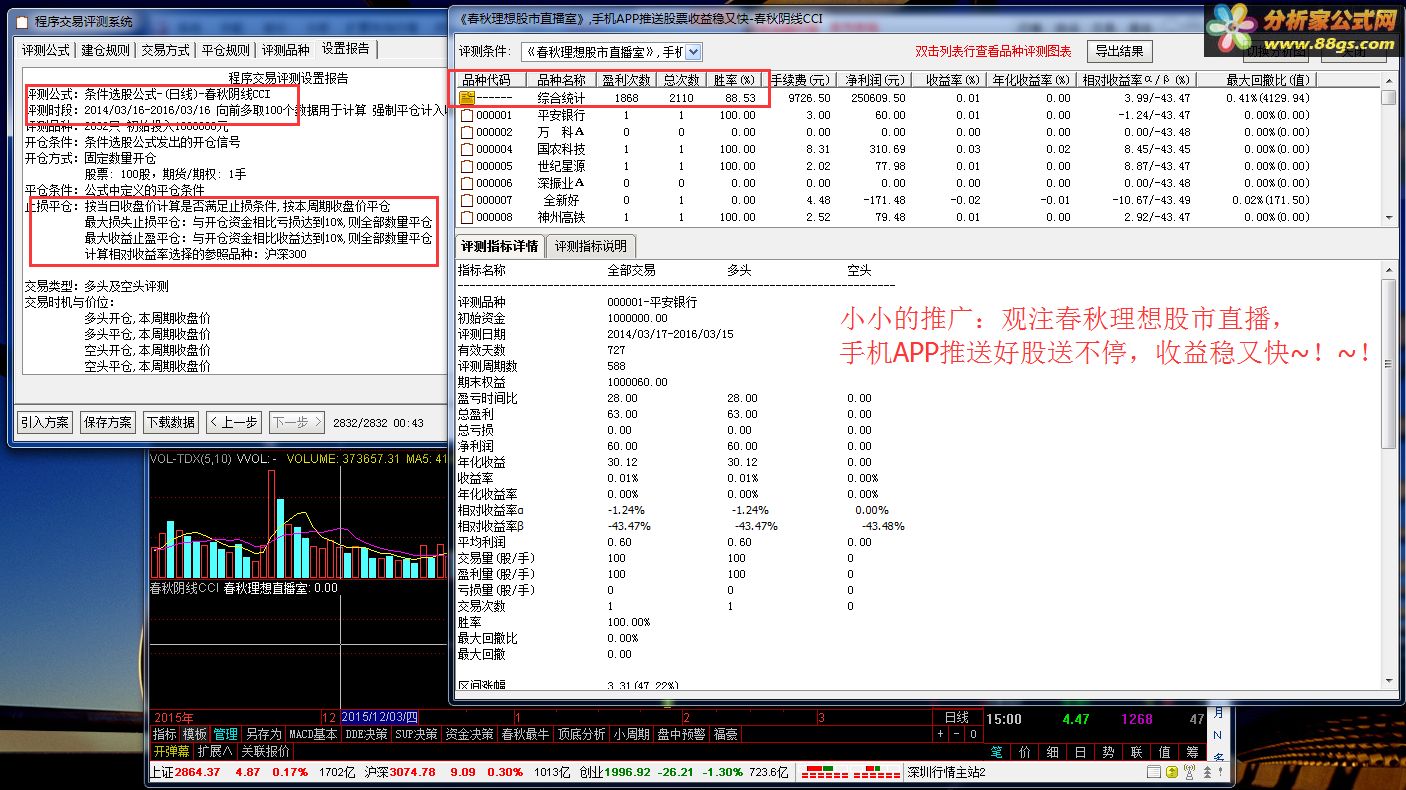
Task: Click the 下一步 button
Action: [x=296, y=422]
